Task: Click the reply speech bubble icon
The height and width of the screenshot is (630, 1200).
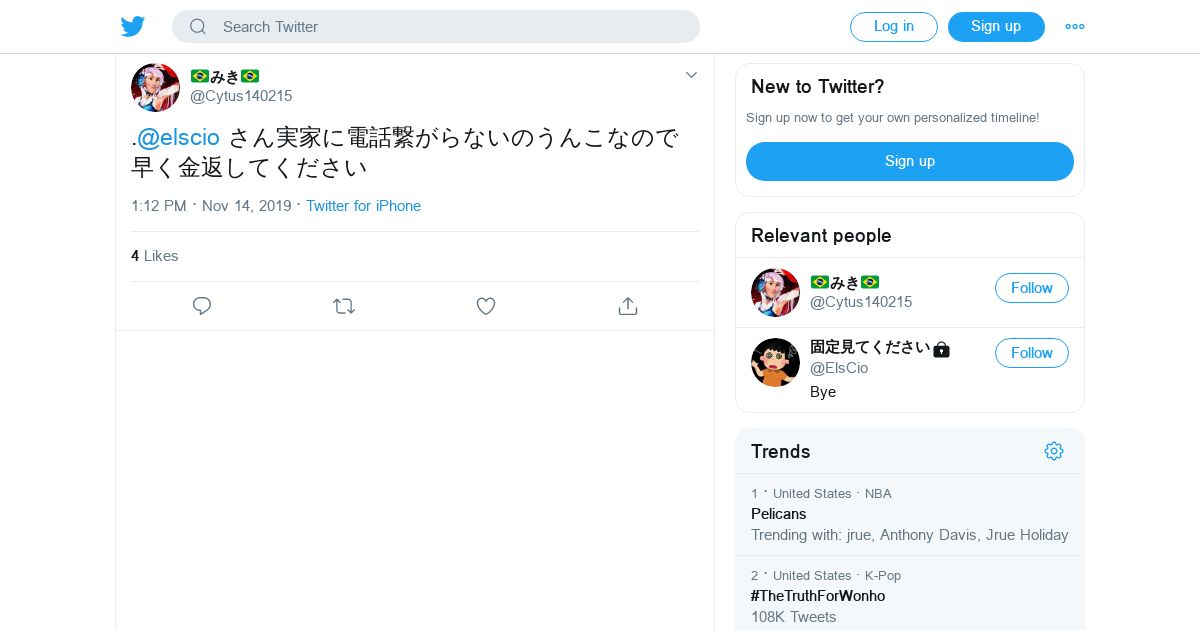Action: (x=202, y=306)
